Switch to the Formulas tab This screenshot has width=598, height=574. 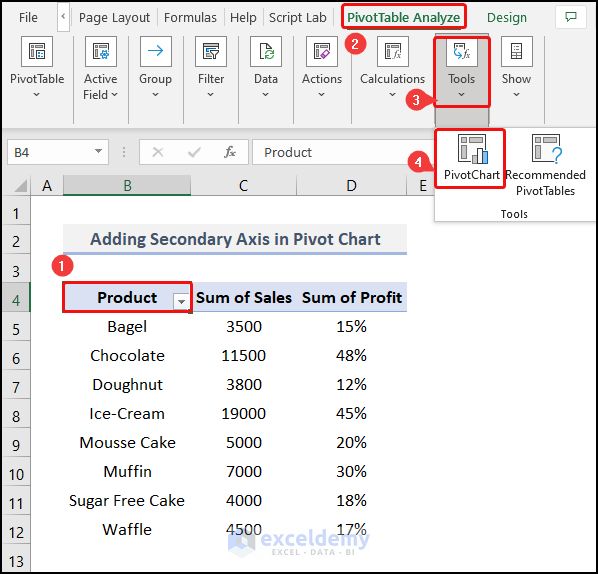190,17
